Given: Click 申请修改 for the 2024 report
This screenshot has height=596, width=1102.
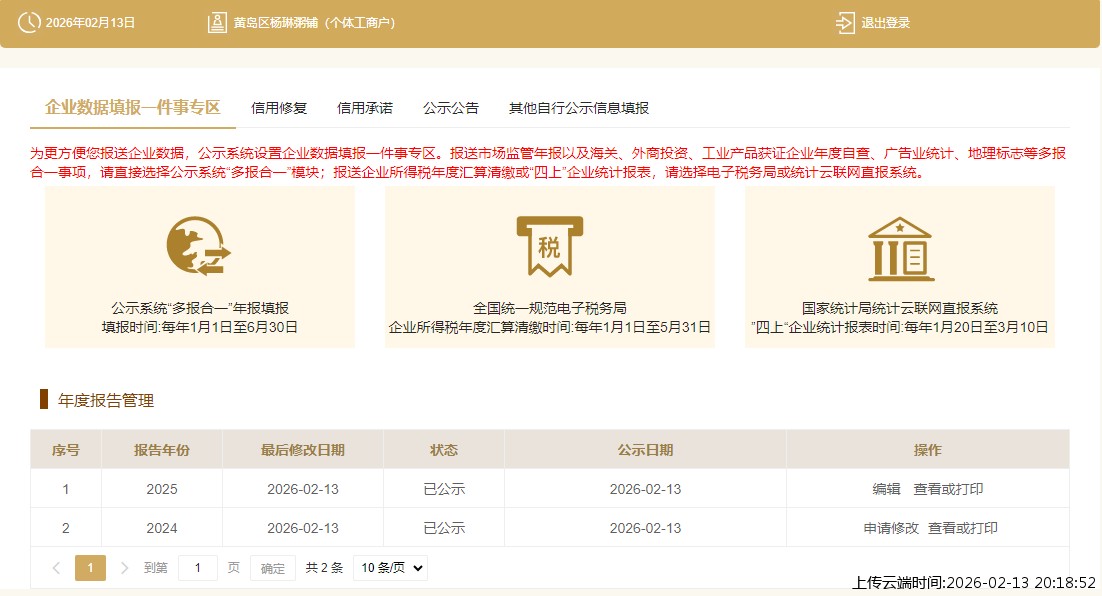Looking at the screenshot, I should click(x=890, y=527).
